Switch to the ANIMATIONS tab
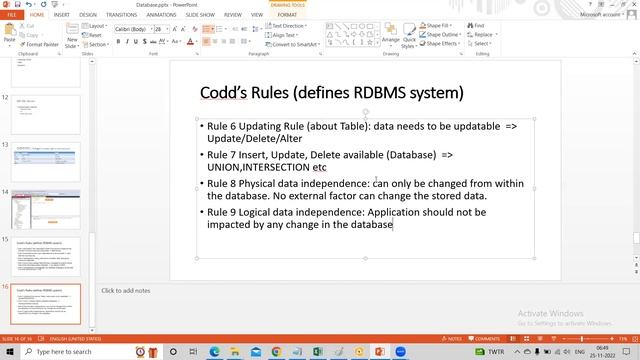 [x=161, y=15]
